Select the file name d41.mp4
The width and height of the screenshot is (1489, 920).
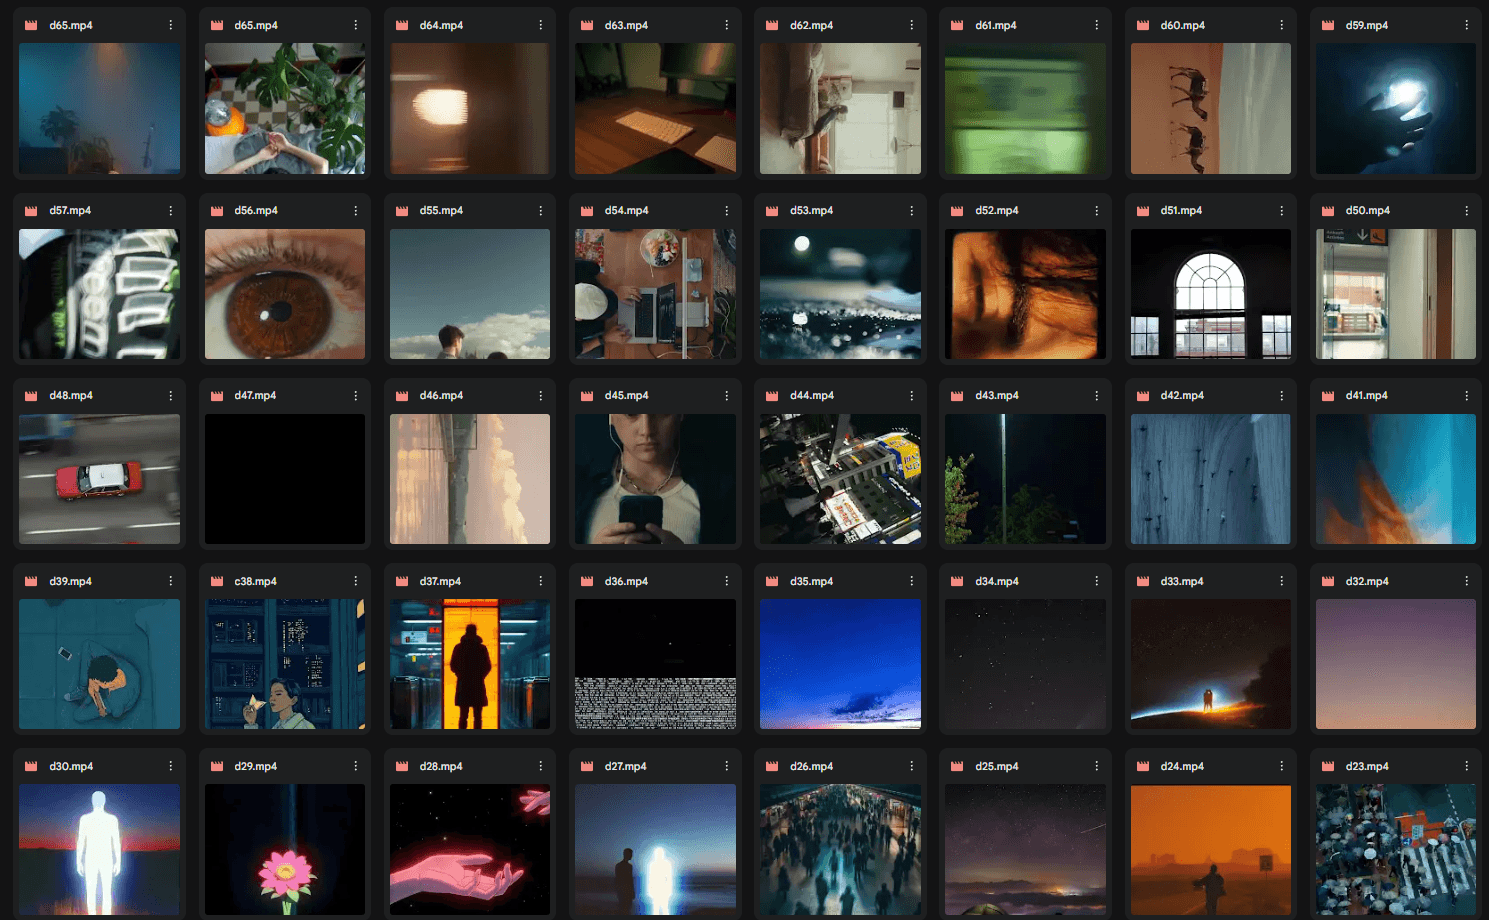[x=1367, y=396]
